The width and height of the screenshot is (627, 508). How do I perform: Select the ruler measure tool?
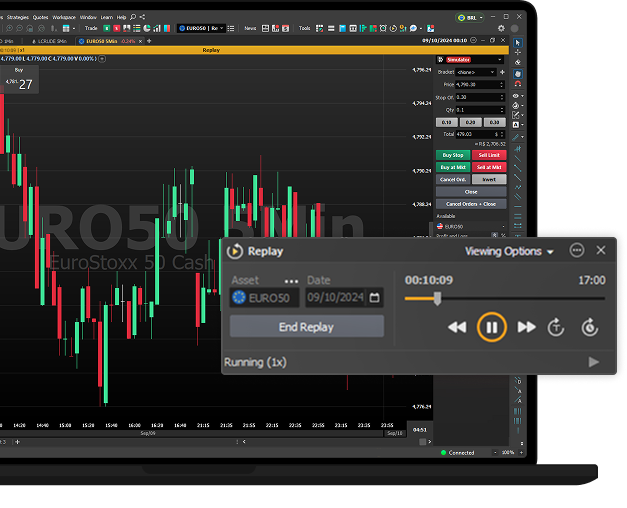click(516, 137)
